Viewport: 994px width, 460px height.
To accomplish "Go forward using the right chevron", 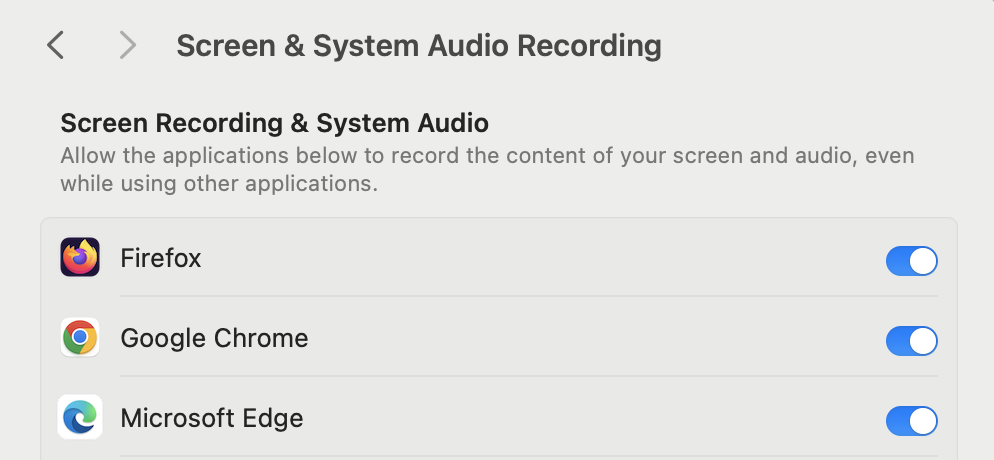I will click(x=127, y=46).
